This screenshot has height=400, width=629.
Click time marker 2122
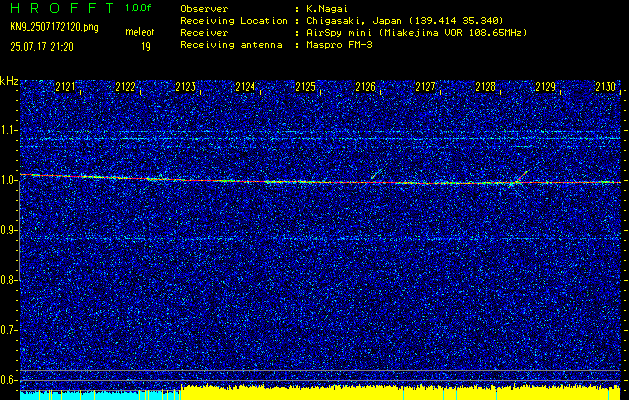tap(125, 87)
